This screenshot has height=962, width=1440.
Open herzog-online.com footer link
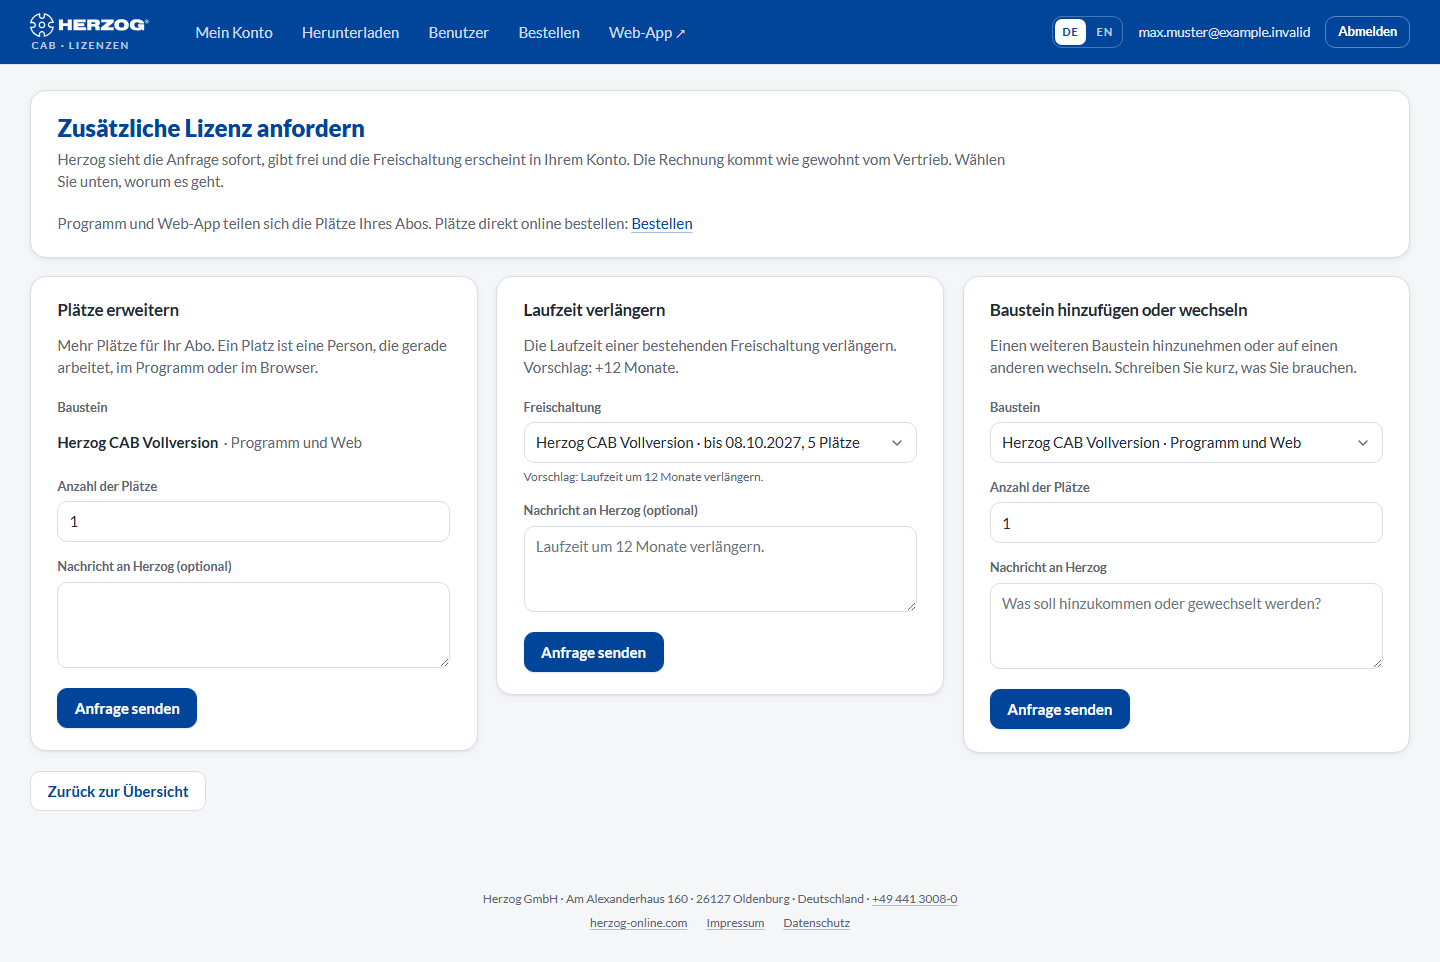[638, 923]
